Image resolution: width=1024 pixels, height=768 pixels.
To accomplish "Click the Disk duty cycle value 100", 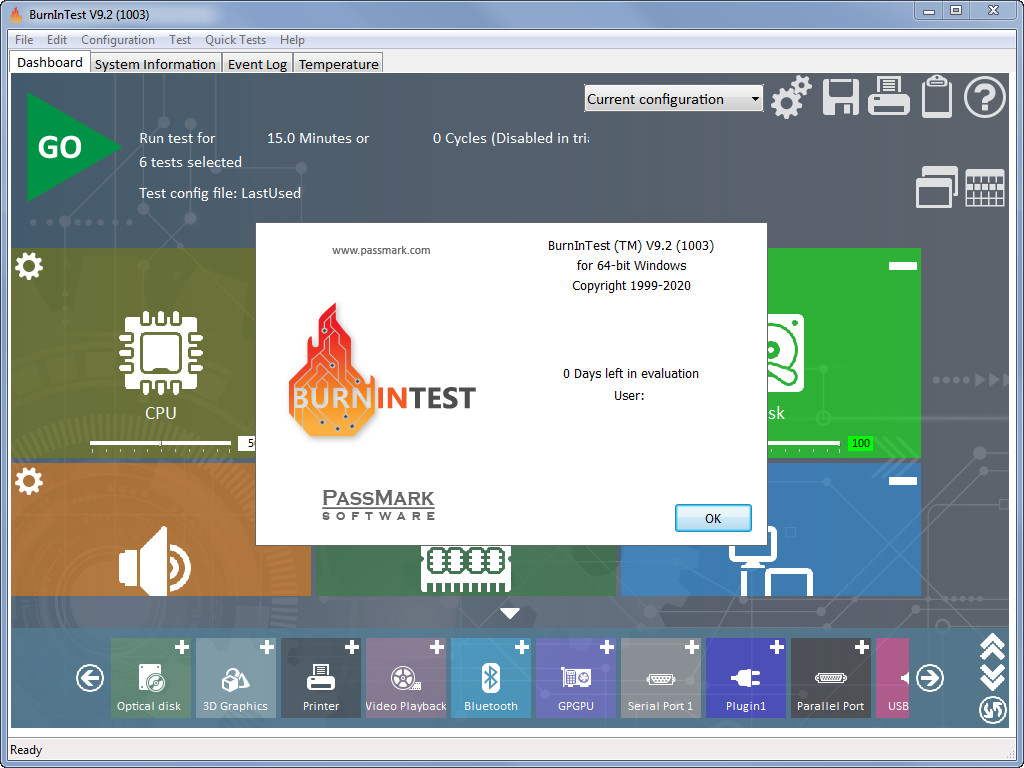I will [x=860, y=443].
